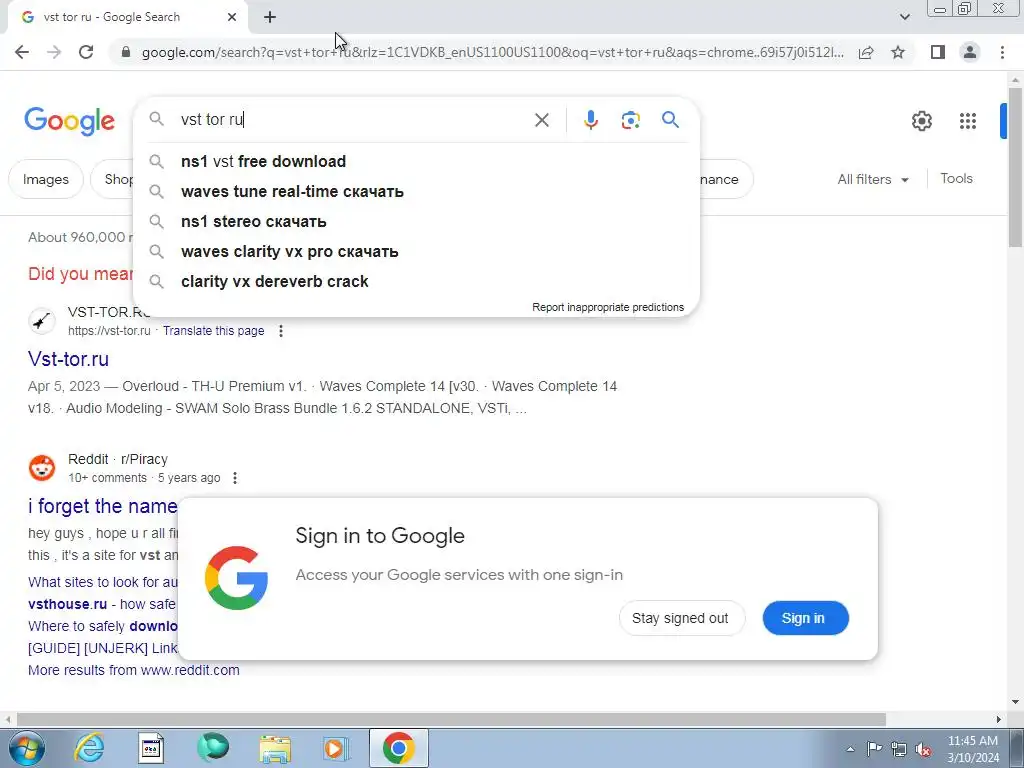The width and height of the screenshot is (1024, 768).
Task: Open Google quick settings gear
Action: coord(921,121)
